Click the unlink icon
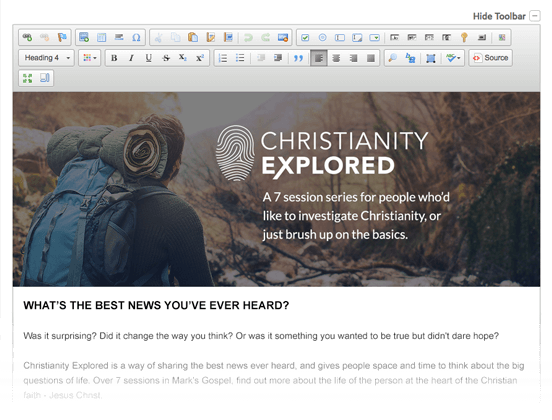Screen dimensions: 552x420 click(x=45, y=37)
